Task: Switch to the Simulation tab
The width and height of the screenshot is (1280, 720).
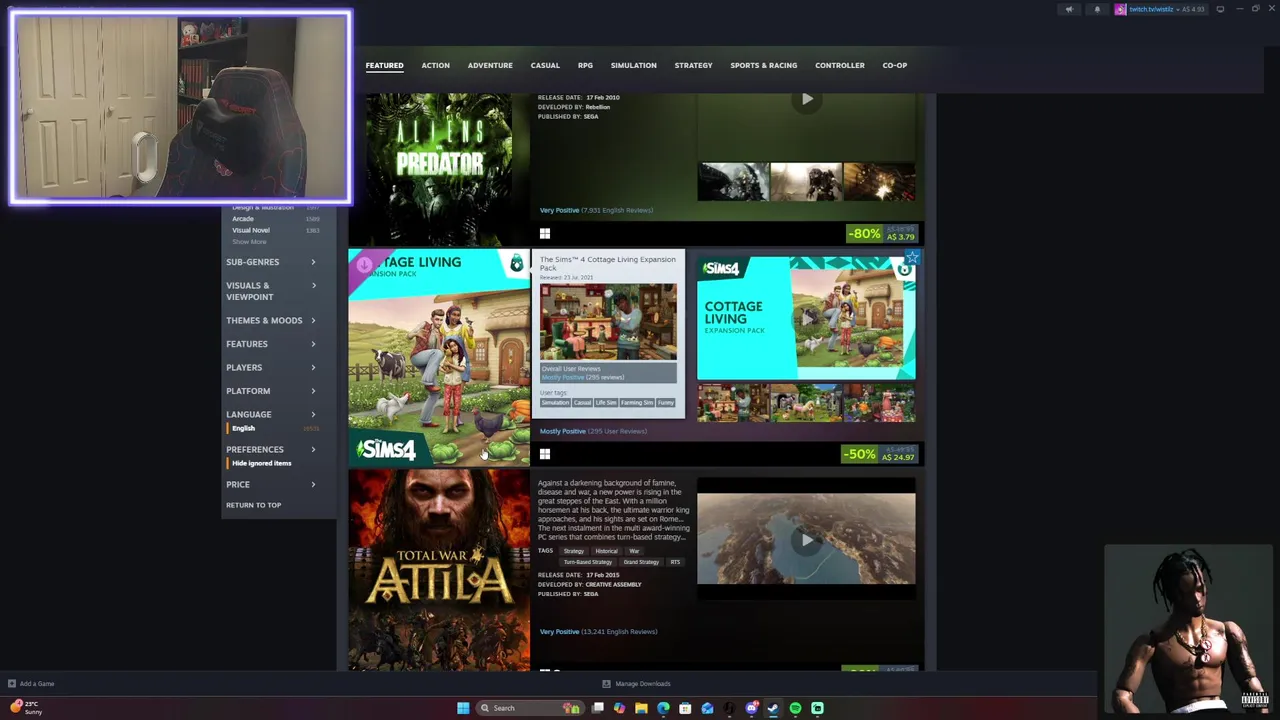Action: (x=634, y=65)
